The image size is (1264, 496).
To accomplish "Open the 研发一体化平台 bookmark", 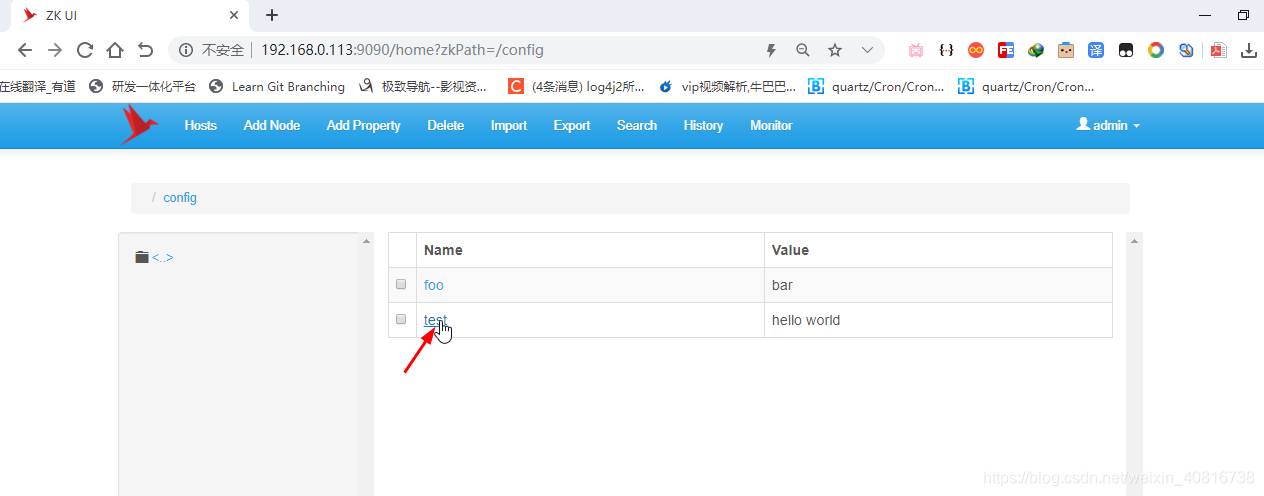I will point(142,87).
